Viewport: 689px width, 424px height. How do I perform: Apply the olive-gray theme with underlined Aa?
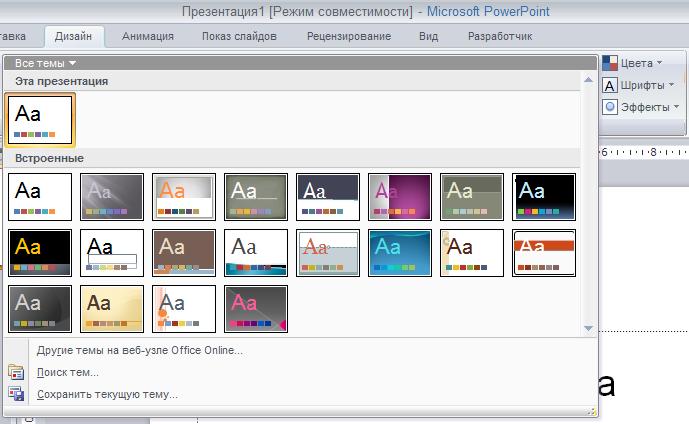point(256,196)
